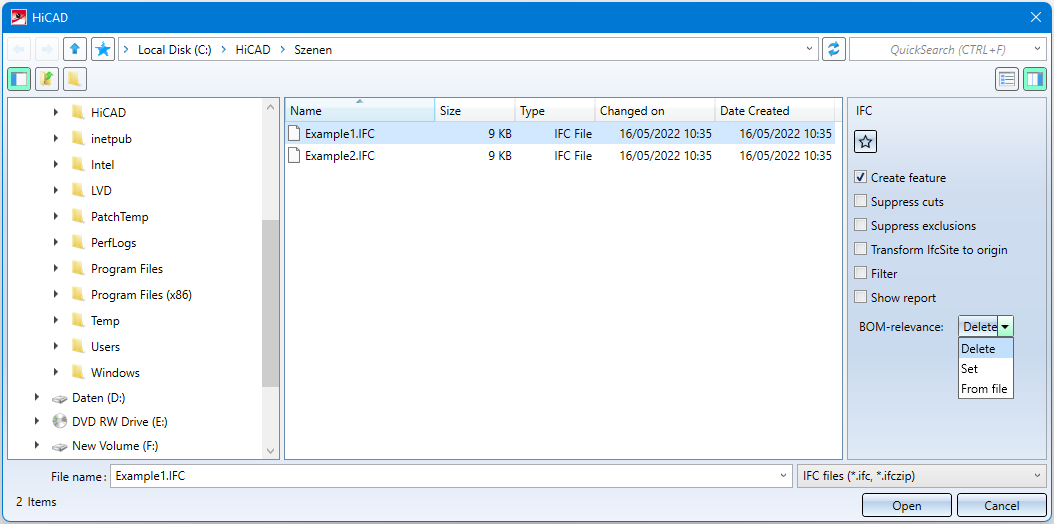Image resolution: width=1054 pixels, height=524 pixels.
Task: Click the New Volume (F:) drive icon
Action: tap(60, 446)
